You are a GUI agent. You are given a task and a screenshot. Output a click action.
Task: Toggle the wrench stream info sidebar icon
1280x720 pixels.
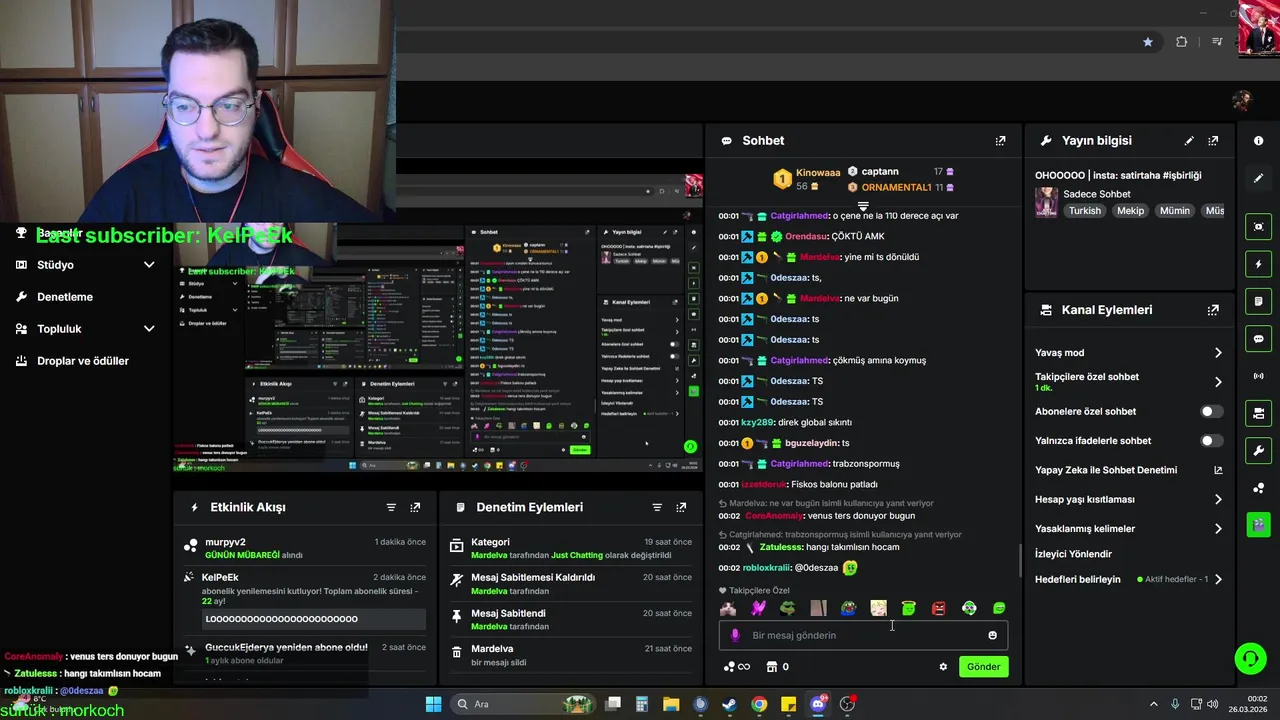[1258, 450]
